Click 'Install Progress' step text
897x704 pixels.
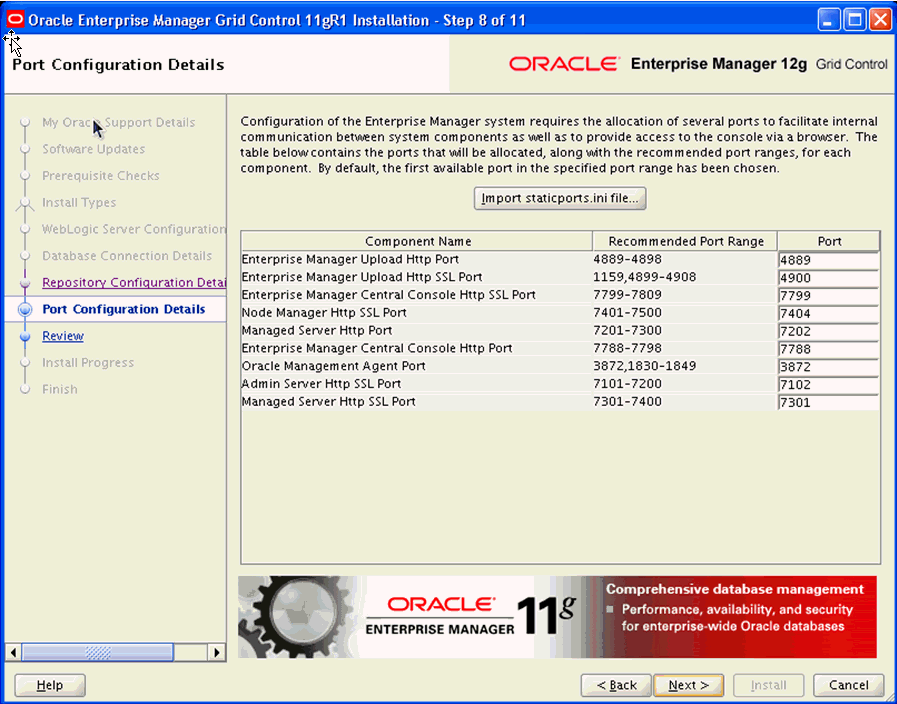[88, 363]
